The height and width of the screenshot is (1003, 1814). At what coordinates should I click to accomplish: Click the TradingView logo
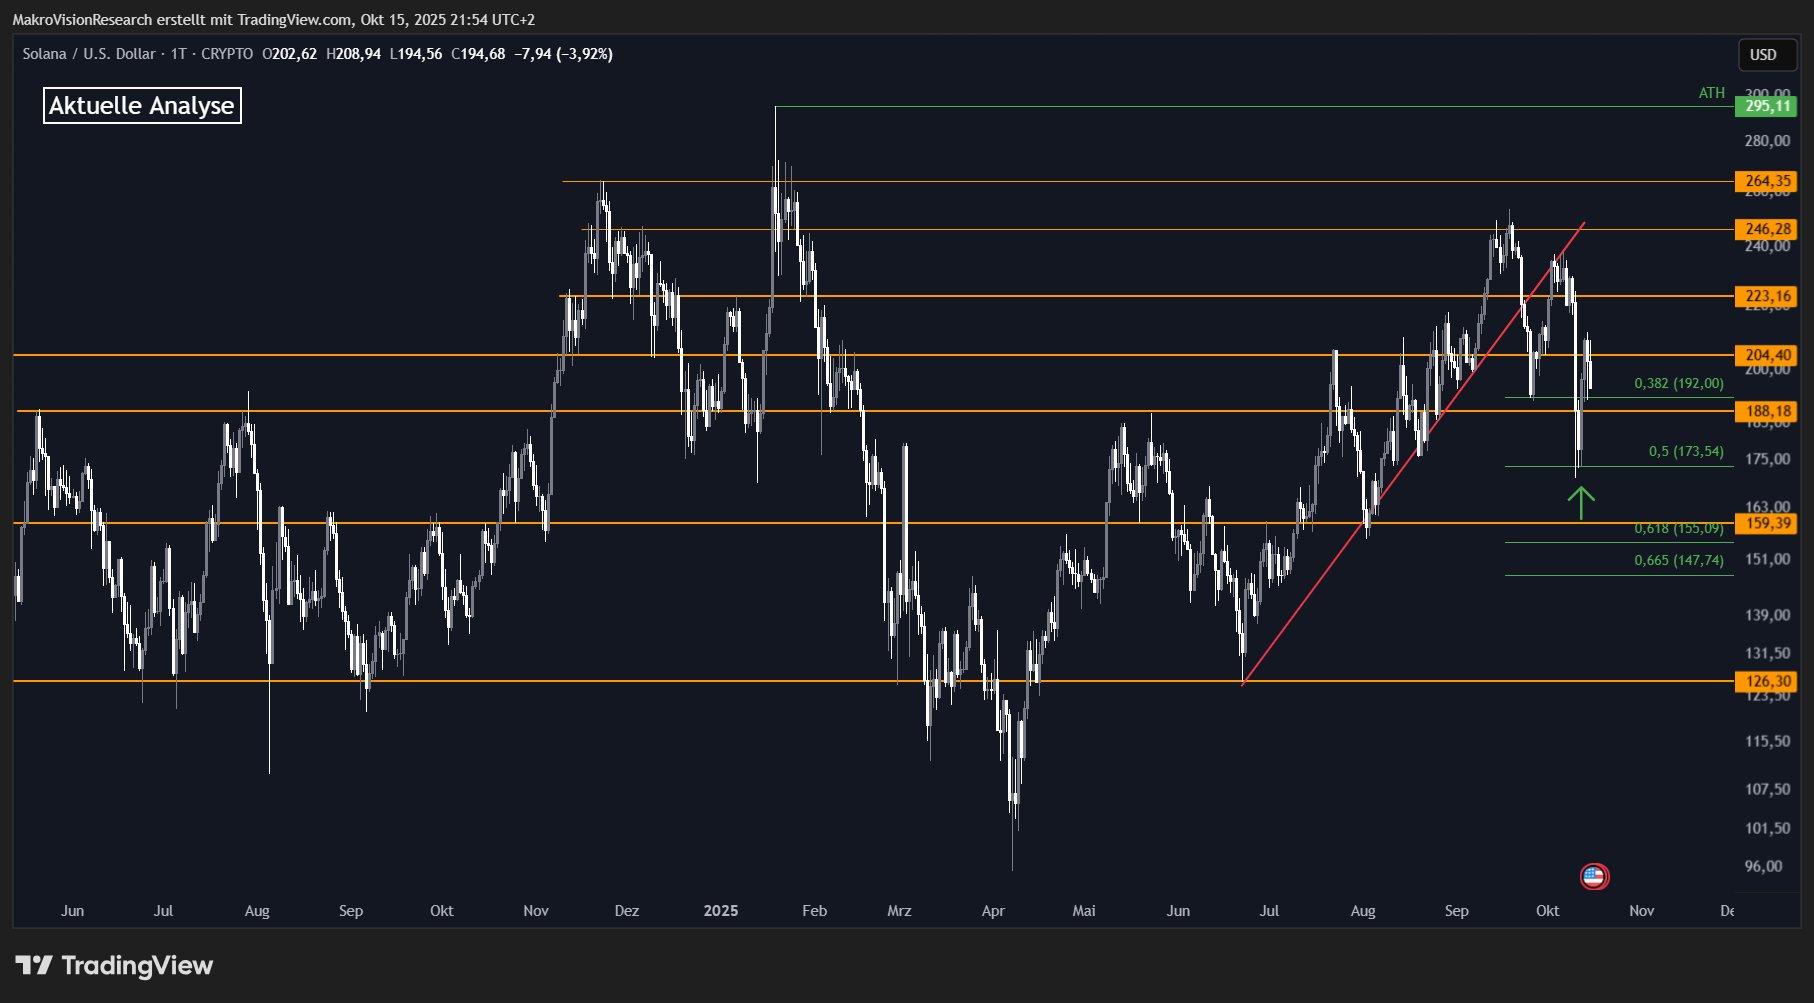tap(115, 966)
